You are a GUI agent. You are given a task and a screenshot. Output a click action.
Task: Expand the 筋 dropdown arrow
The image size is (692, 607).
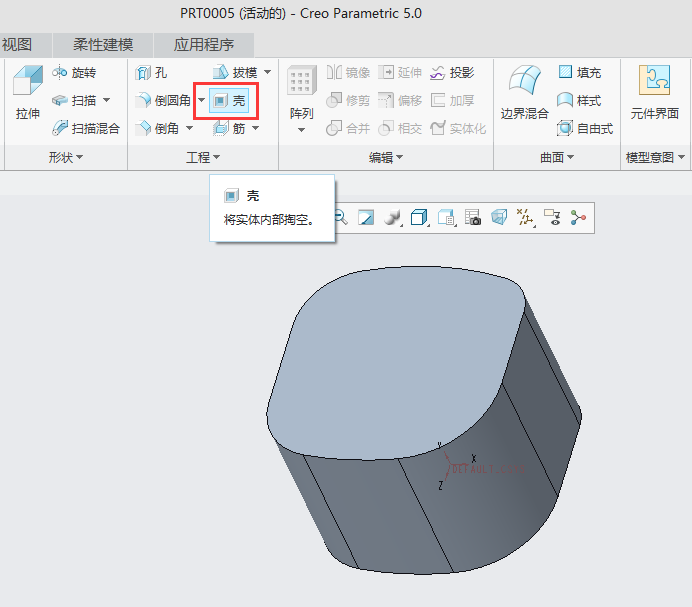[x=256, y=128]
